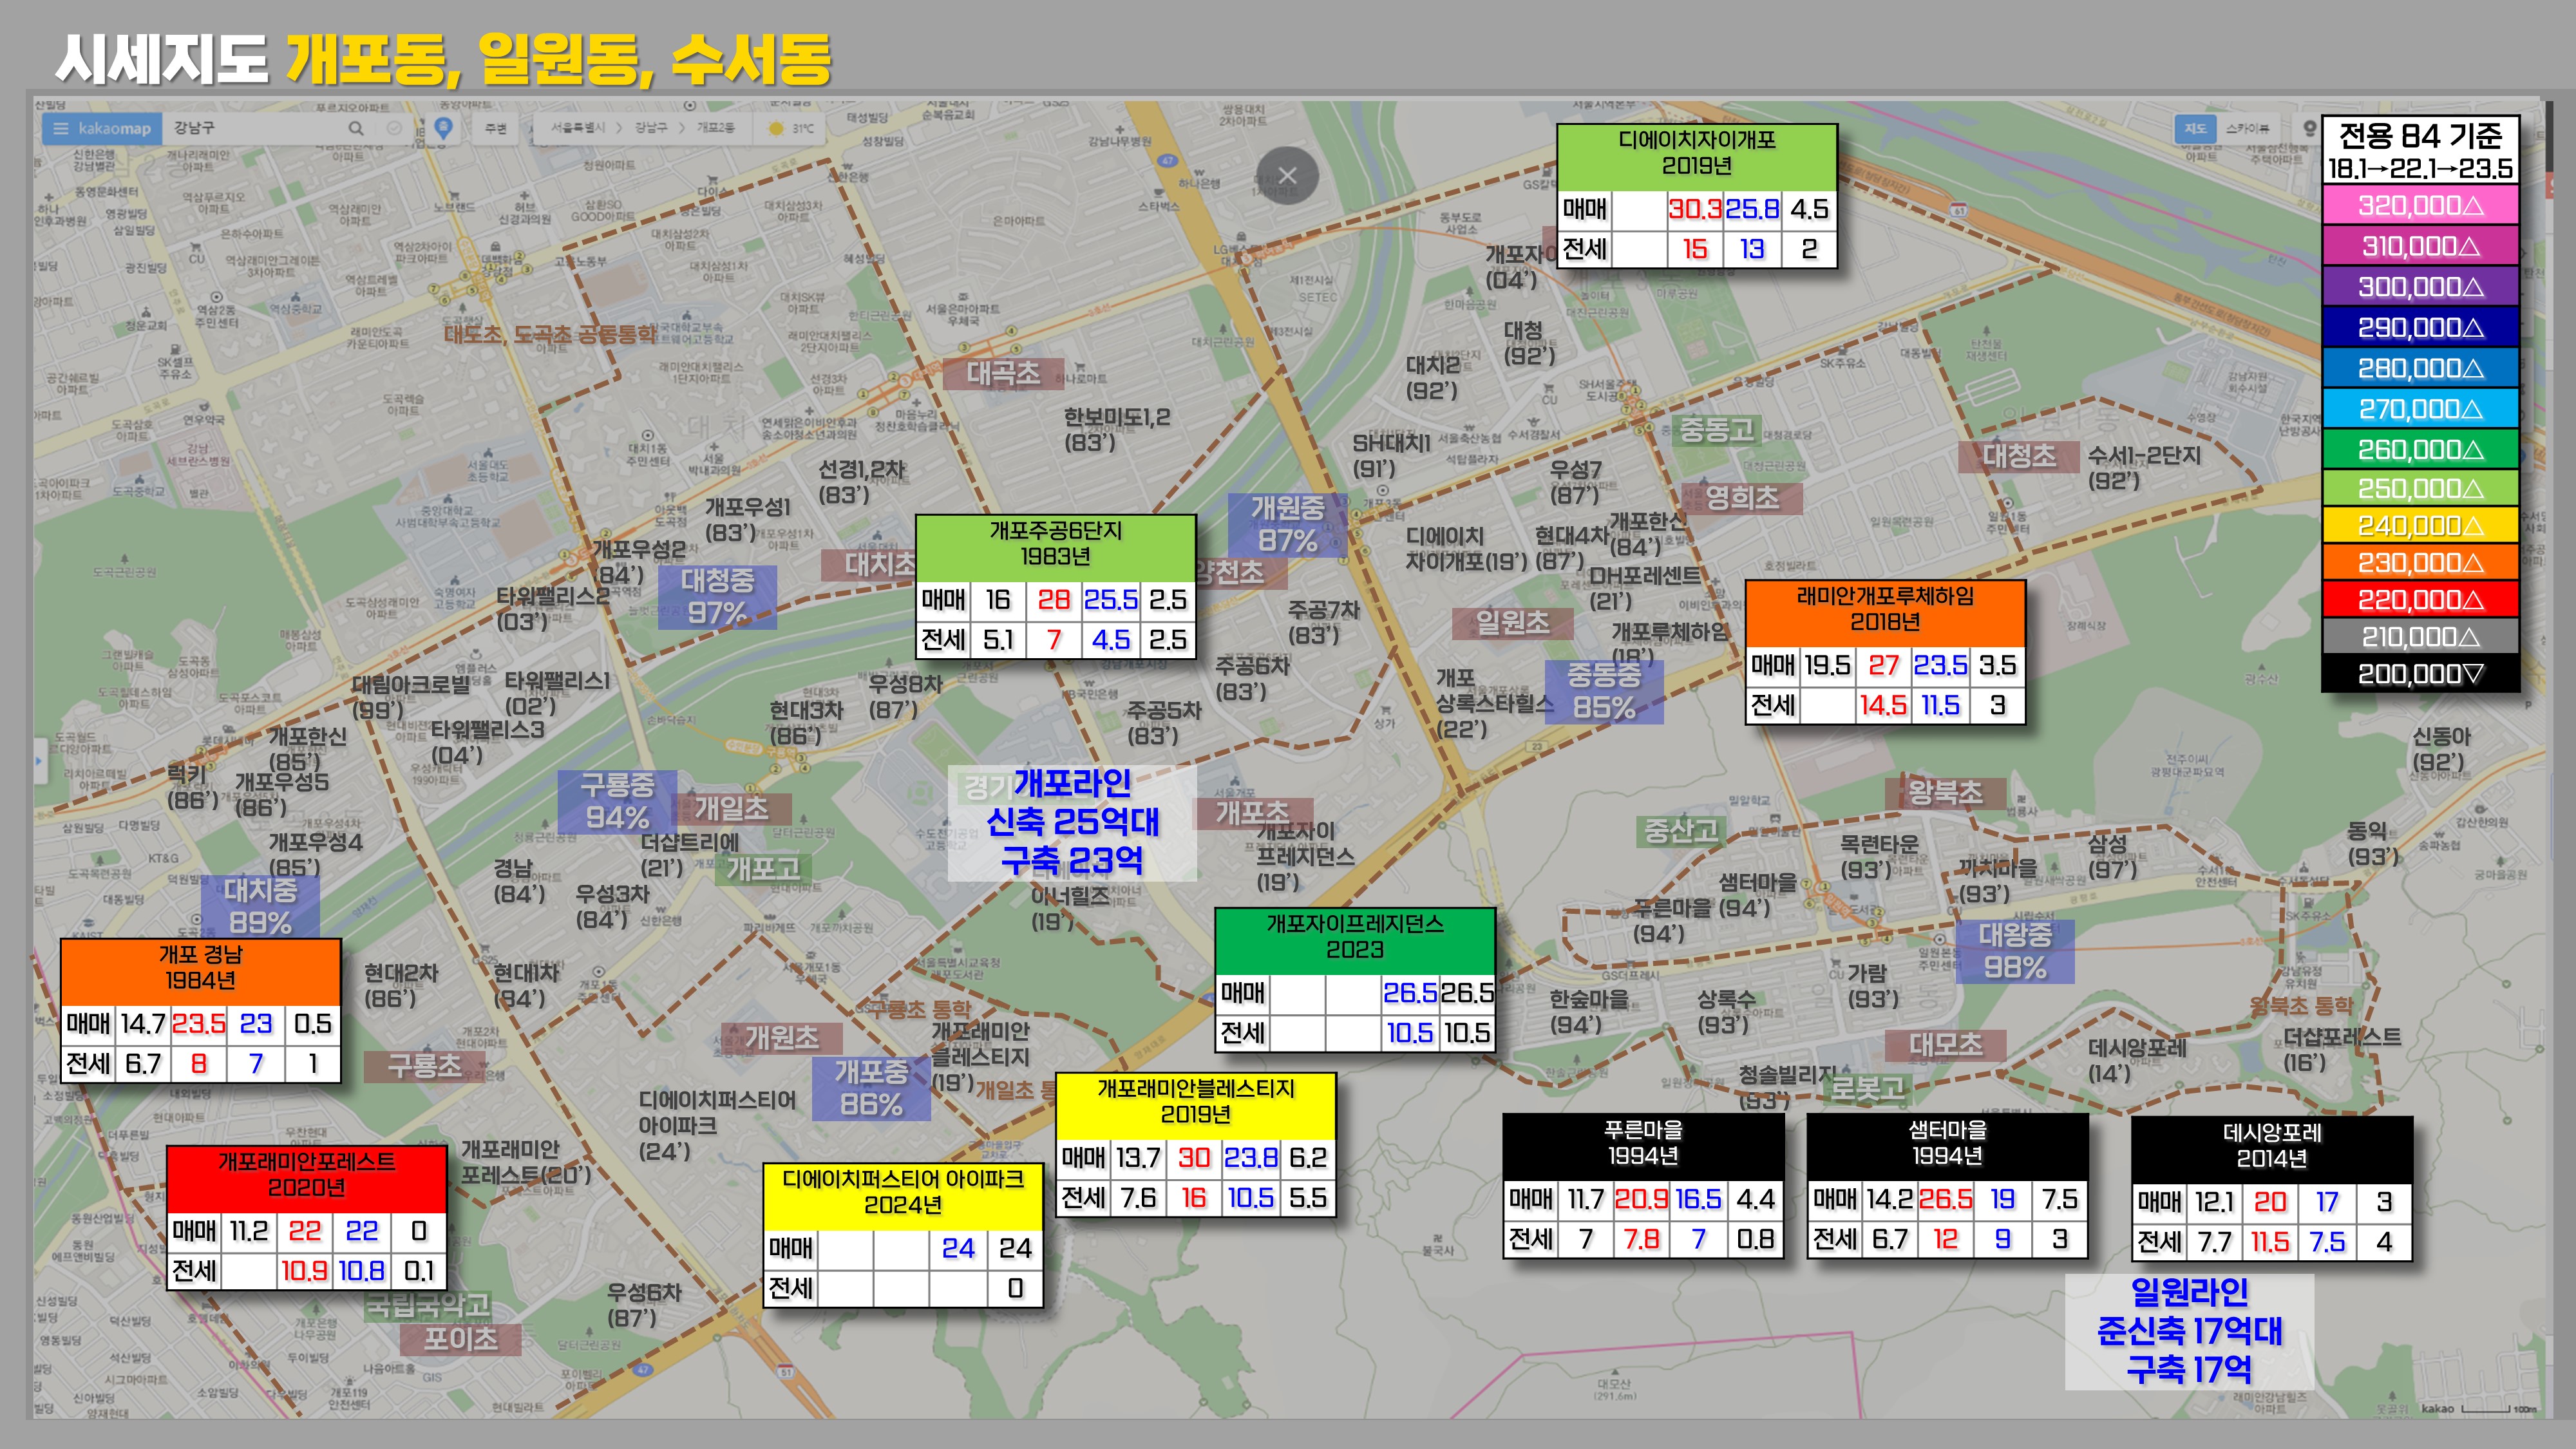Click the search magnifier icon
Viewport: 2576px width, 1449px height.
355,128
